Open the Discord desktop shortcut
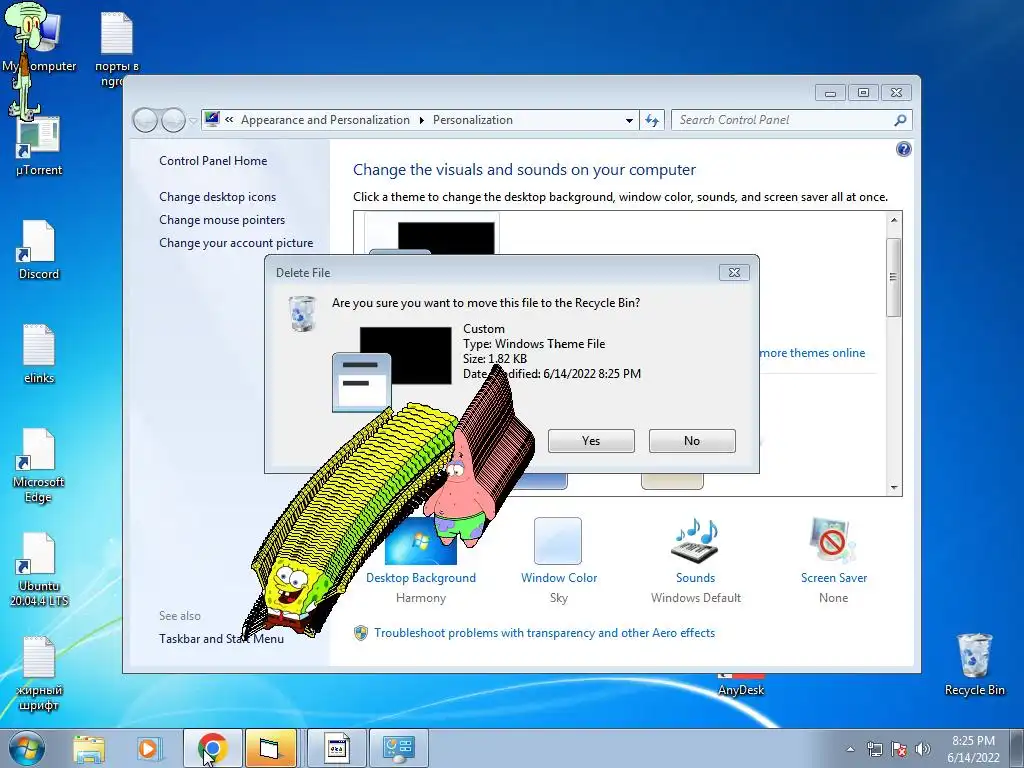Image resolution: width=1024 pixels, height=768 pixels. point(39,250)
